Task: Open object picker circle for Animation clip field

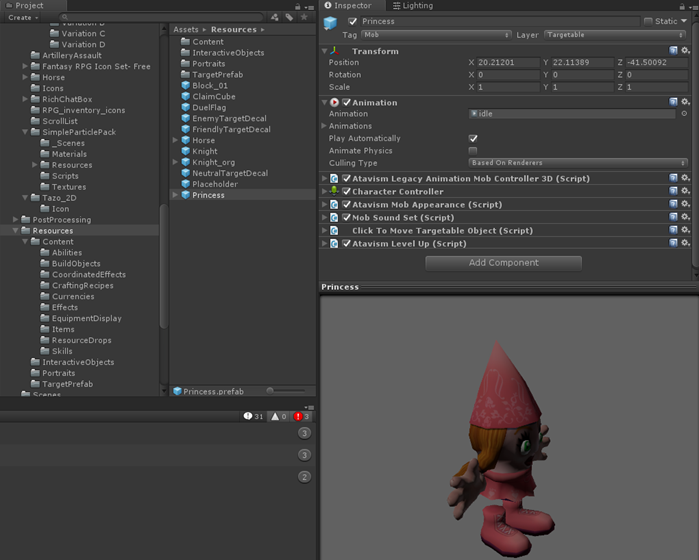Action: click(x=684, y=114)
